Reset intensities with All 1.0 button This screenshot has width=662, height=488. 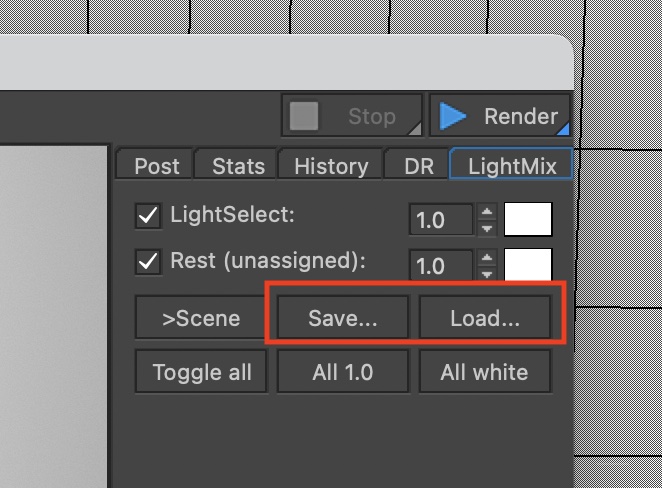(x=342, y=372)
